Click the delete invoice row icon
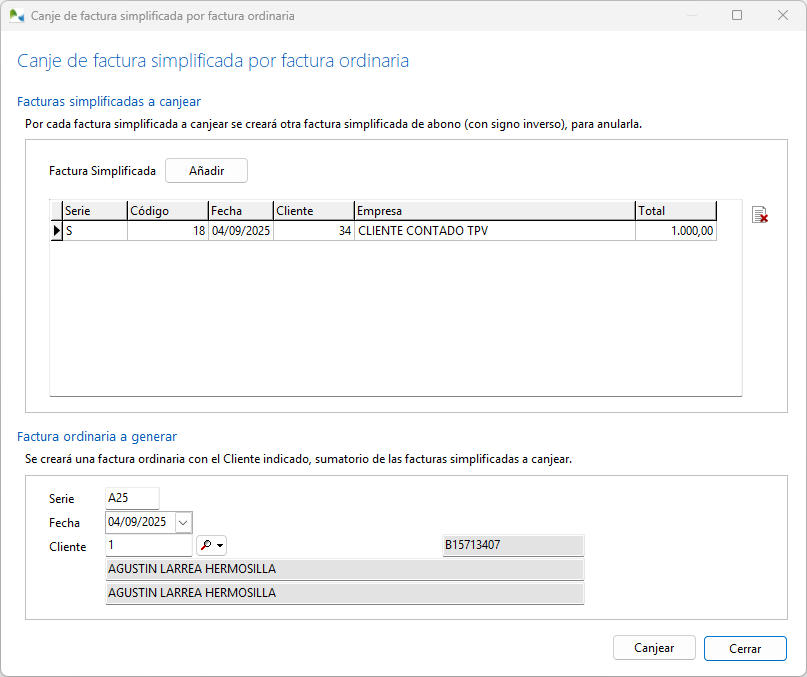807x677 pixels. pyautogui.click(x=759, y=214)
